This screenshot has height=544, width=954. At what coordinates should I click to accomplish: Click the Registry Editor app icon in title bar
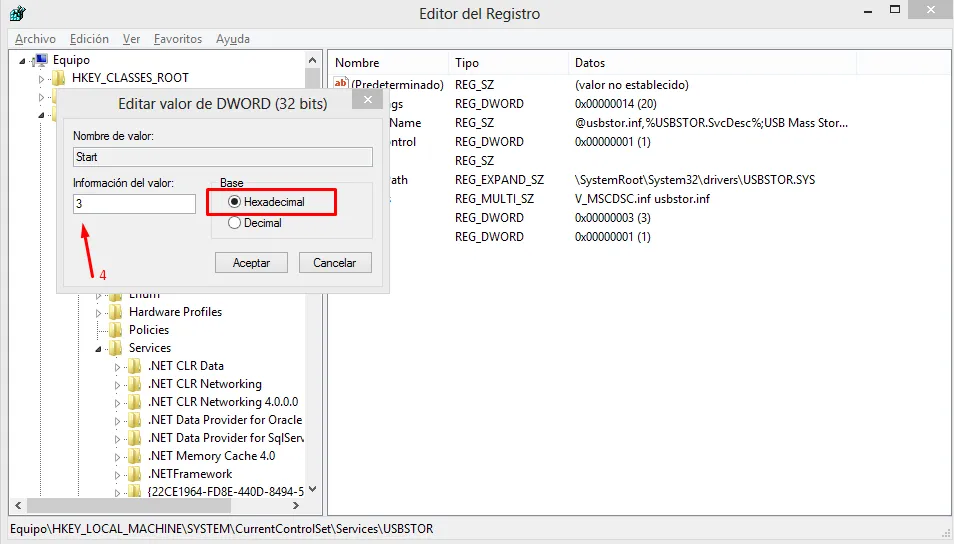click(x=18, y=13)
